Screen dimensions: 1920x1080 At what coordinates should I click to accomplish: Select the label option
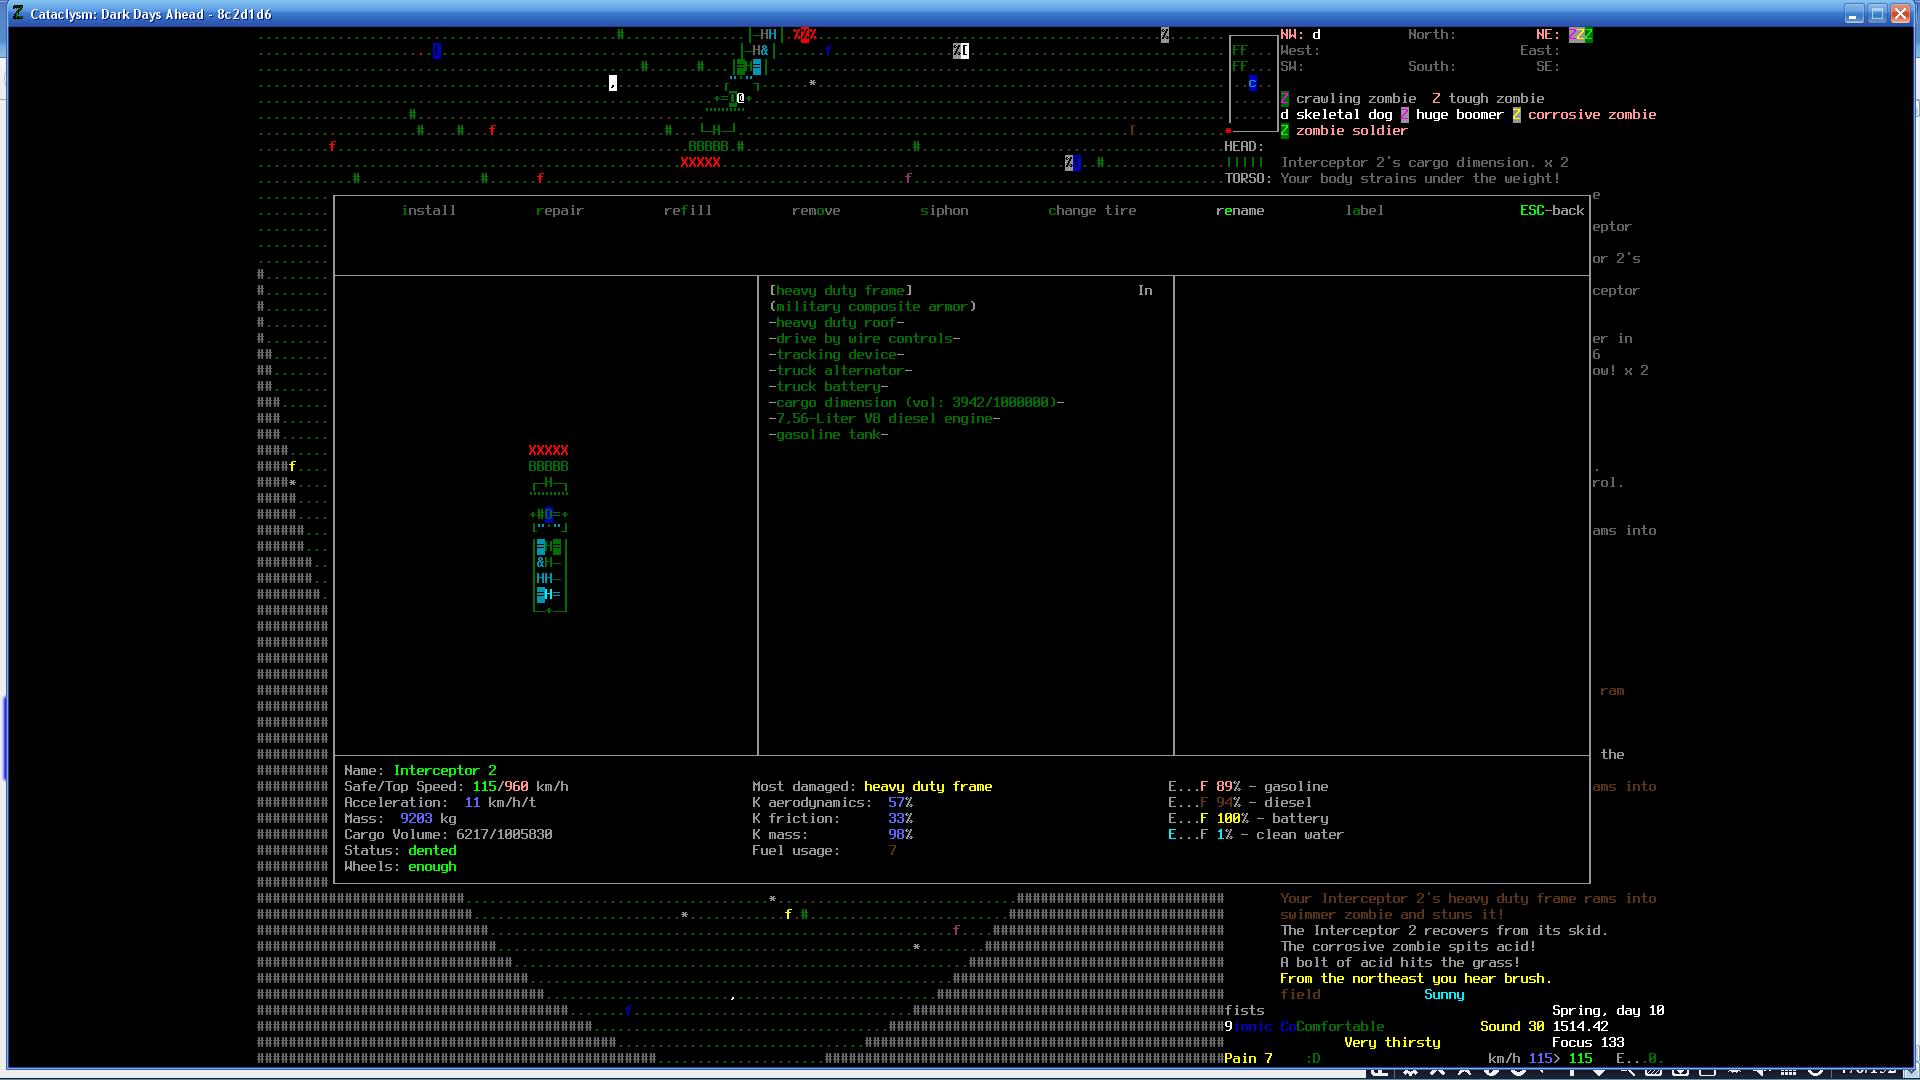(x=1364, y=210)
